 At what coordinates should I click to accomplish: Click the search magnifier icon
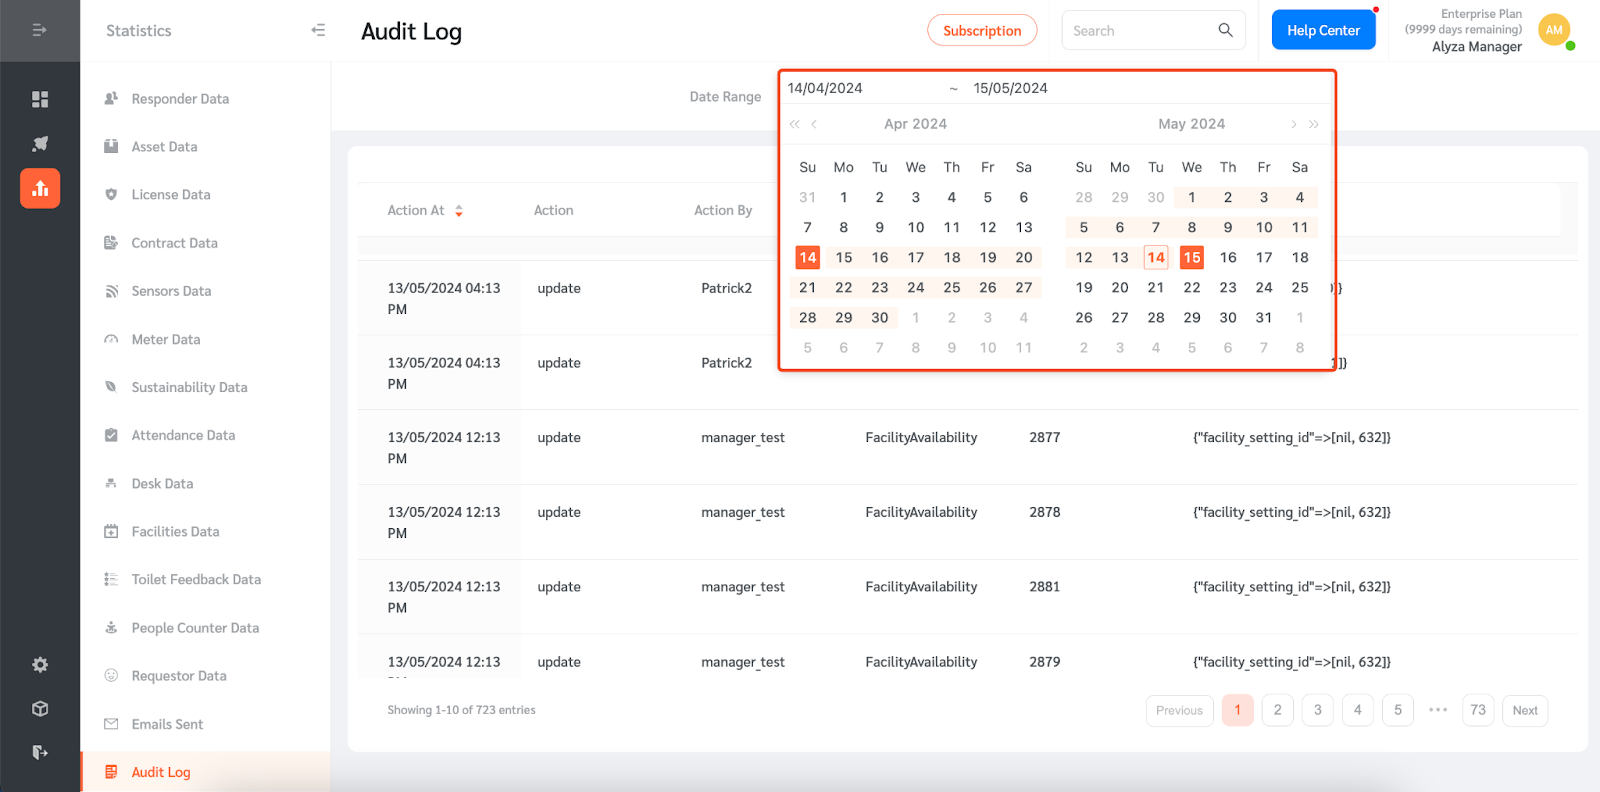(1225, 30)
